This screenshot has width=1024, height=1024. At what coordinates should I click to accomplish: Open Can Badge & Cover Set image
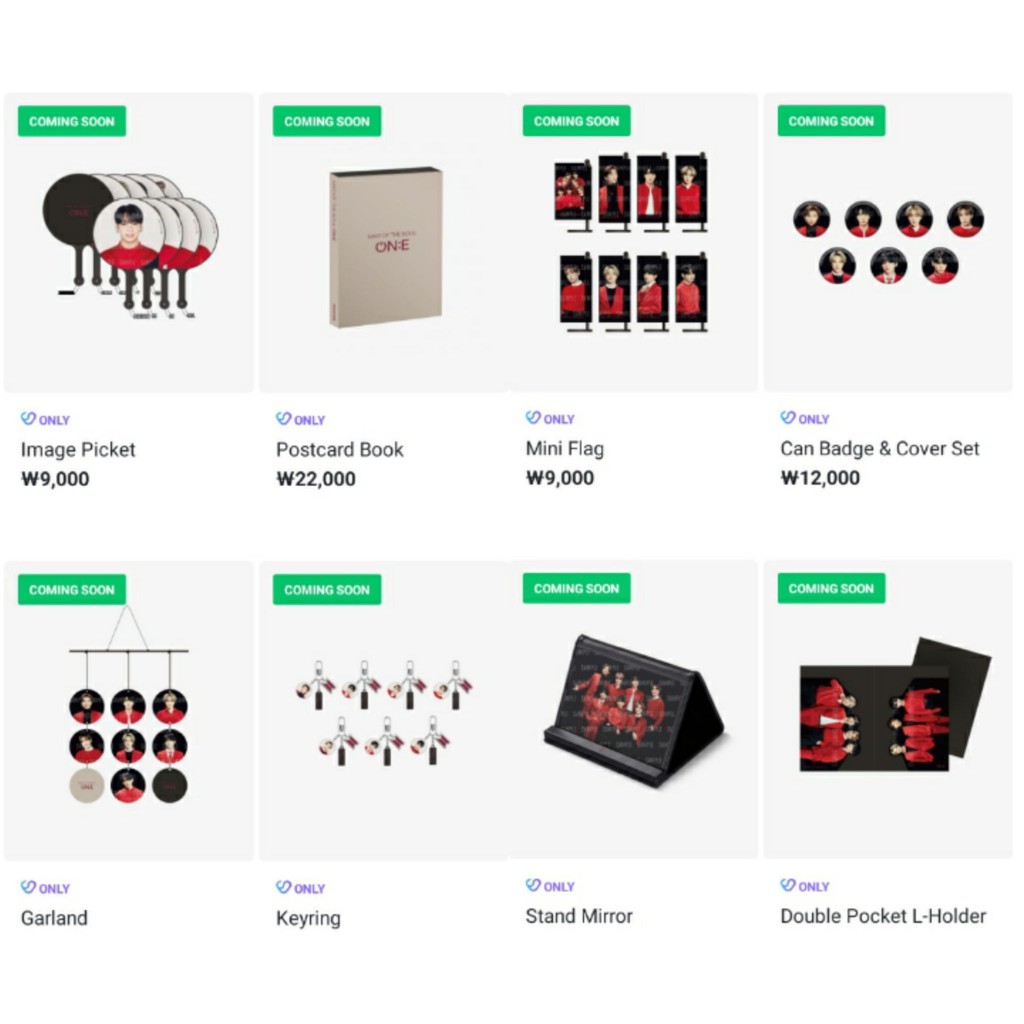coord(888,242)
